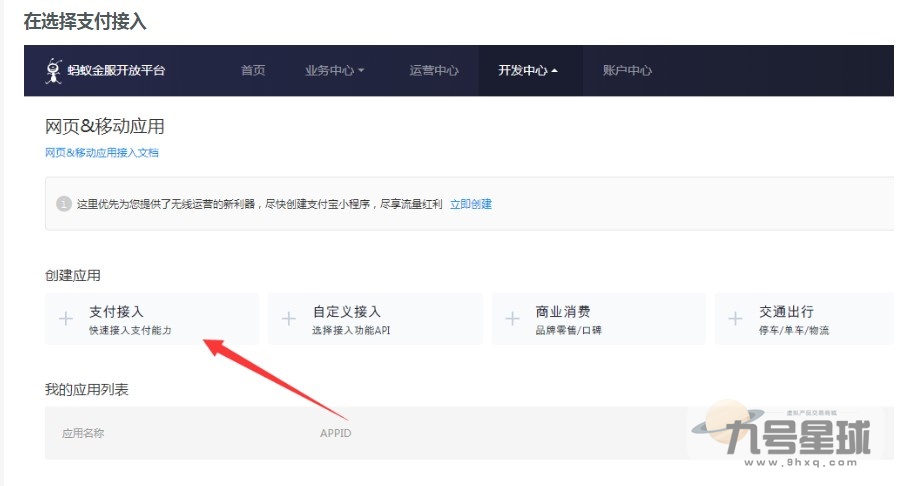This screenshot has height=486, width=900.
Task: Open the 网页&移动应用接入文档 link
Action: 102,153
